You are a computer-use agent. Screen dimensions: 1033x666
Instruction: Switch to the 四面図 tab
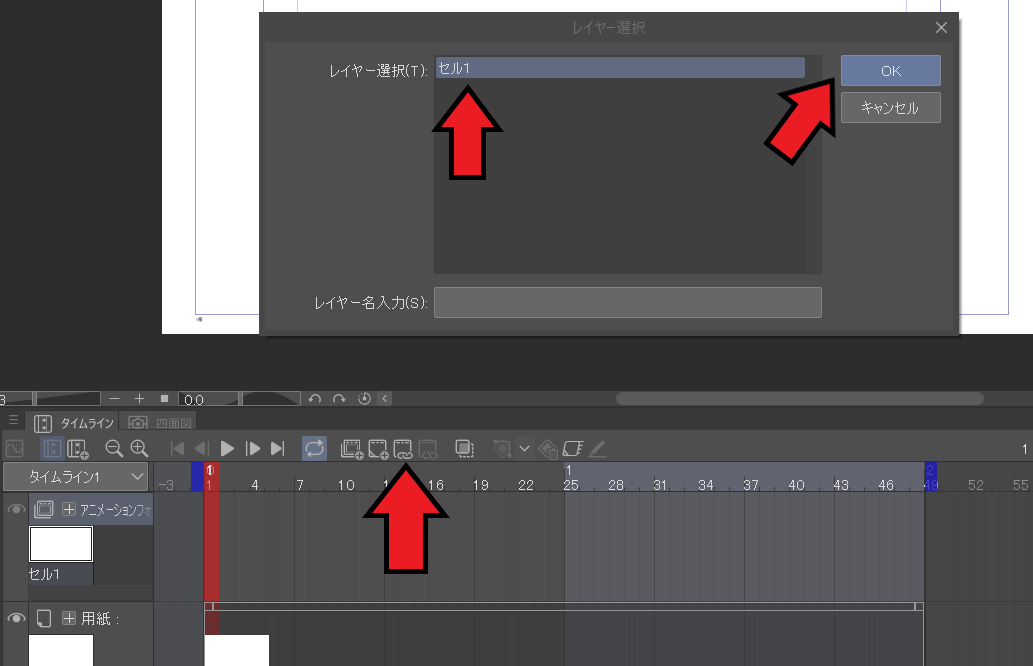click(x=163, y=422)
